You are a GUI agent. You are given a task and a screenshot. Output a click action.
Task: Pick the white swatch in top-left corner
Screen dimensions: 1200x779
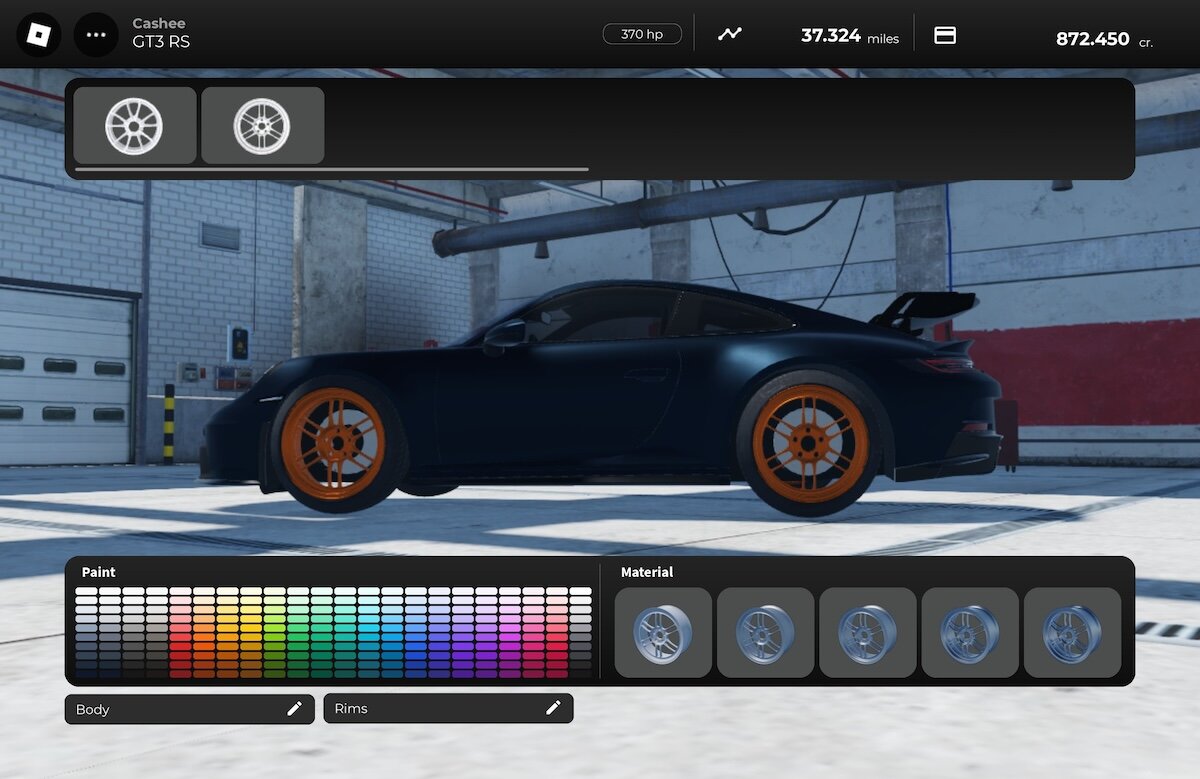[86, 592]
